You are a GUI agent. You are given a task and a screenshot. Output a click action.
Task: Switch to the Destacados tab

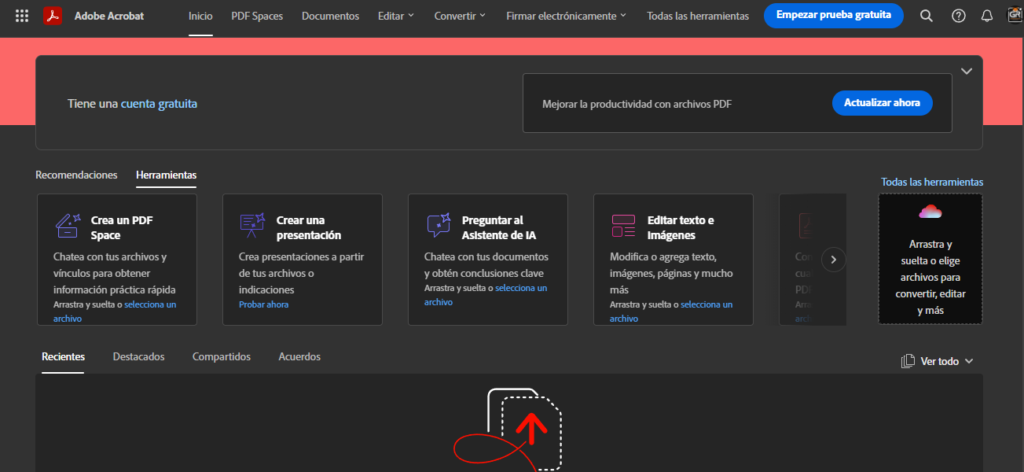(x=138, y=356)
